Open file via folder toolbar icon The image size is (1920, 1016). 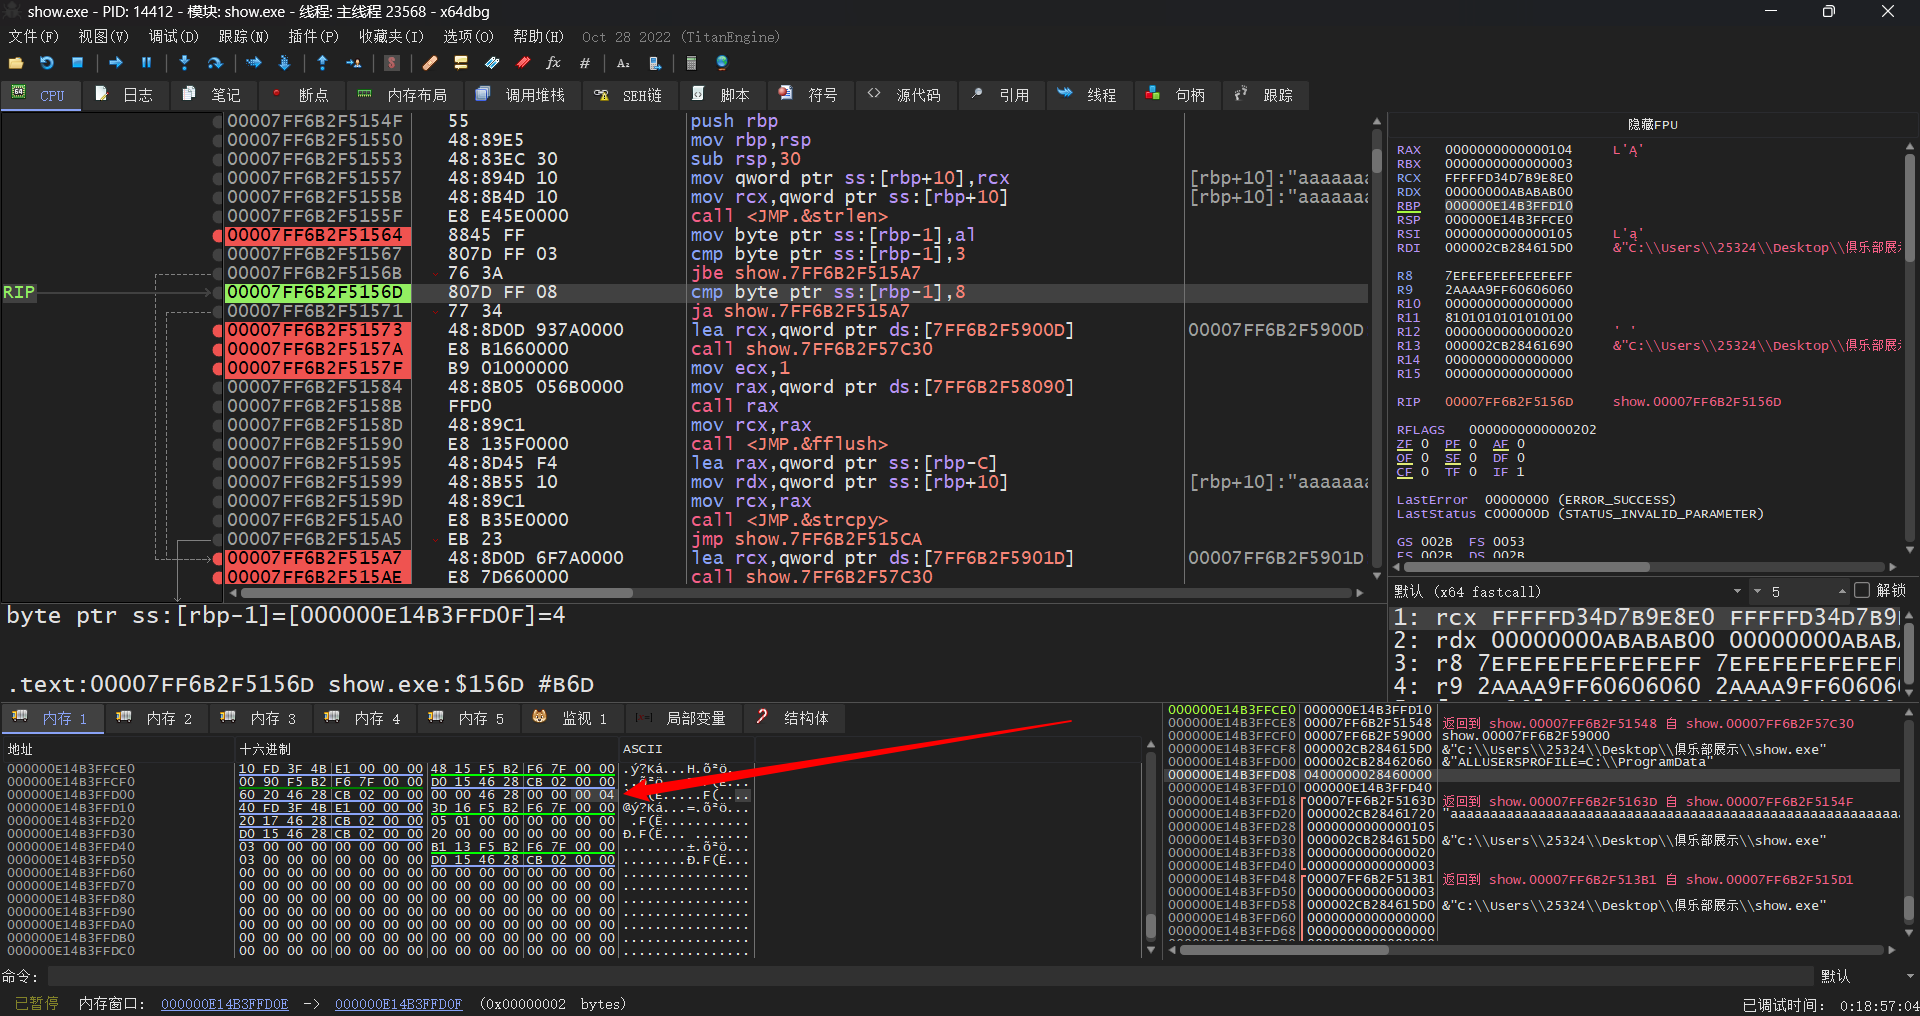click(x=16, y=63)
